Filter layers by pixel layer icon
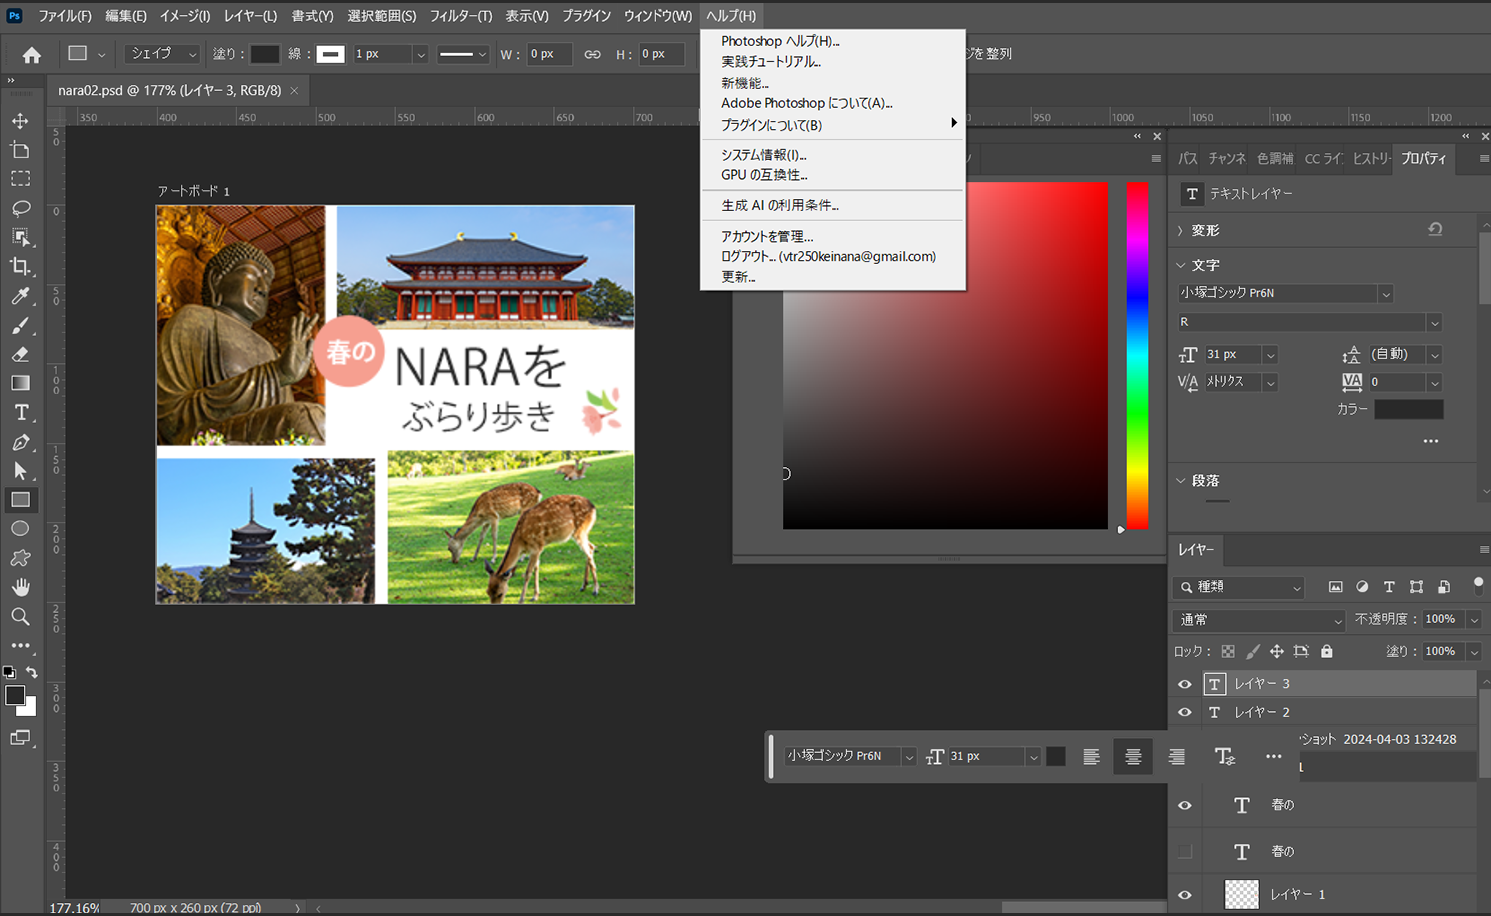 coord(1335,587)
